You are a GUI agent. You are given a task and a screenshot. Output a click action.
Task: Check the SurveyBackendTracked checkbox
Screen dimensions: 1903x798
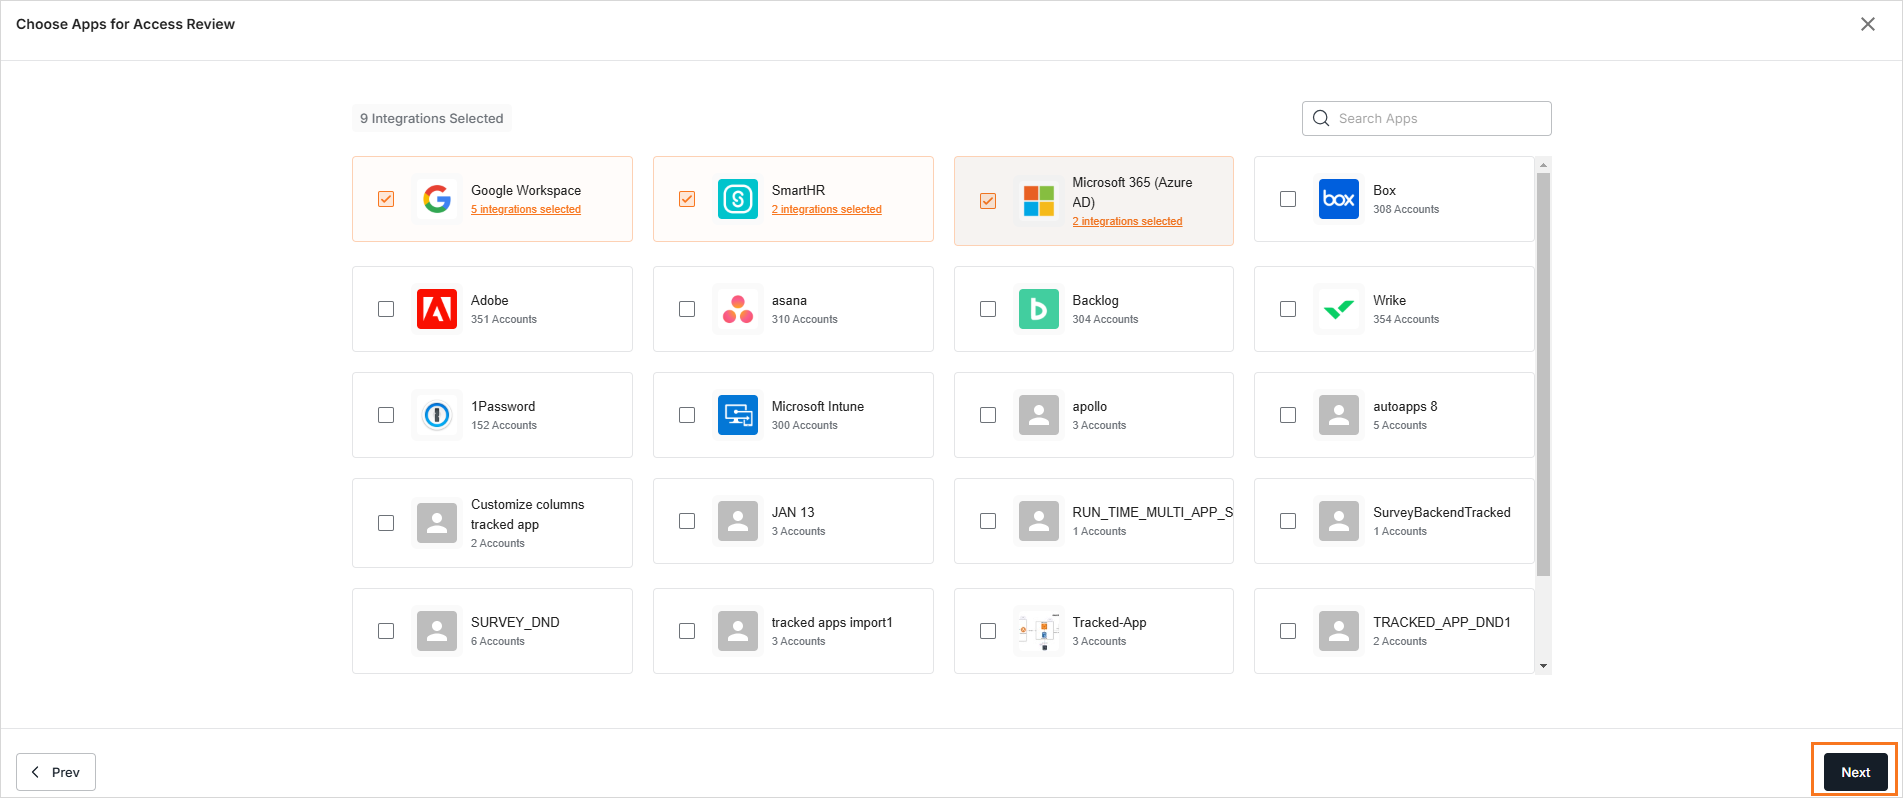(1288, 521)
